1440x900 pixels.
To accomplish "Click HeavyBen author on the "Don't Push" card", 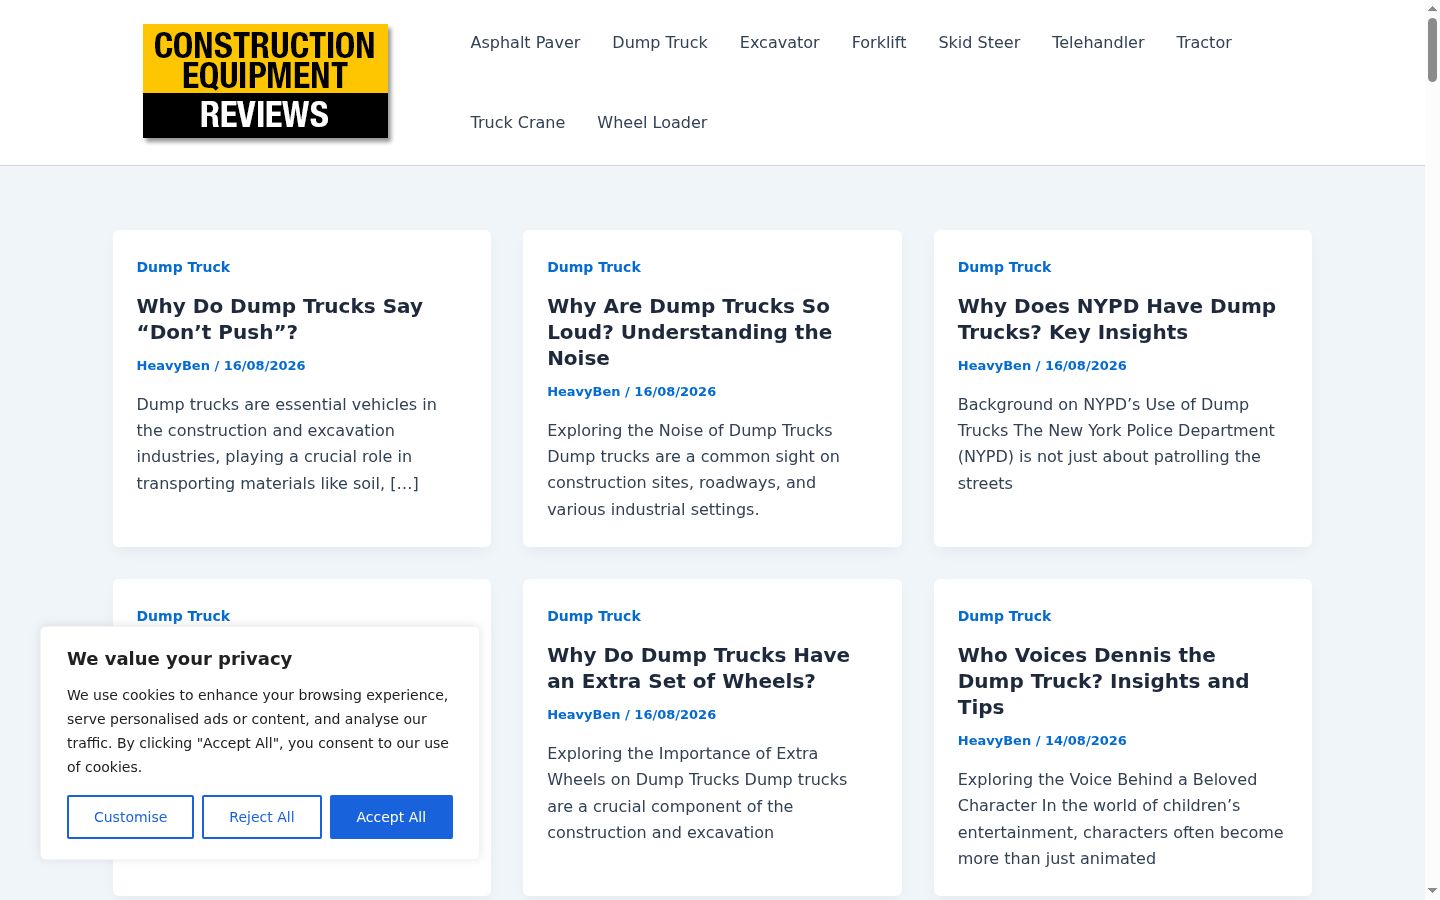I will [x=173, y=365].
